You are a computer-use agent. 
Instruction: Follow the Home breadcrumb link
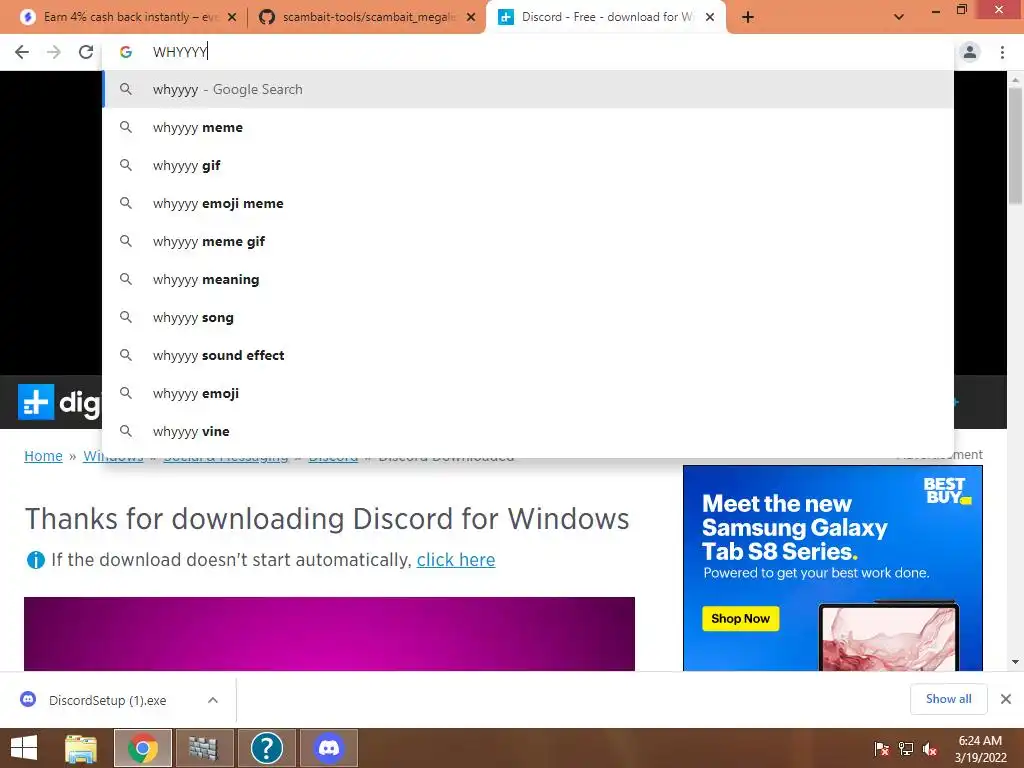43,456
